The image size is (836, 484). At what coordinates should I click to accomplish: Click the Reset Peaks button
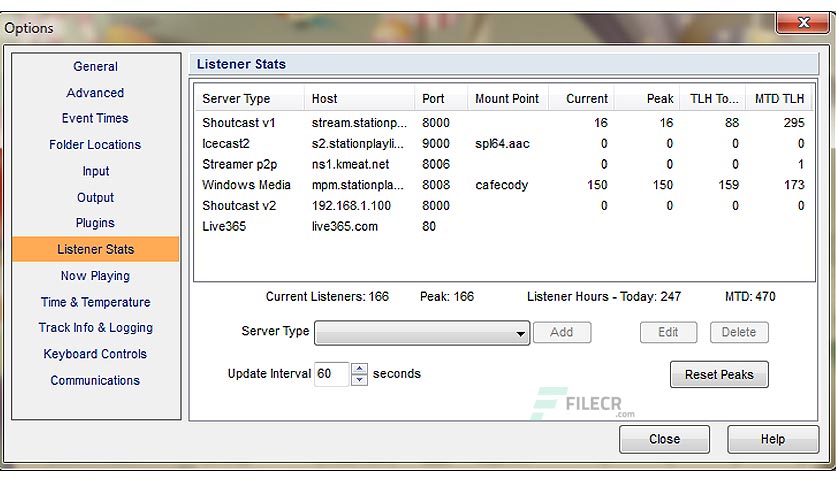click(719, 374)
